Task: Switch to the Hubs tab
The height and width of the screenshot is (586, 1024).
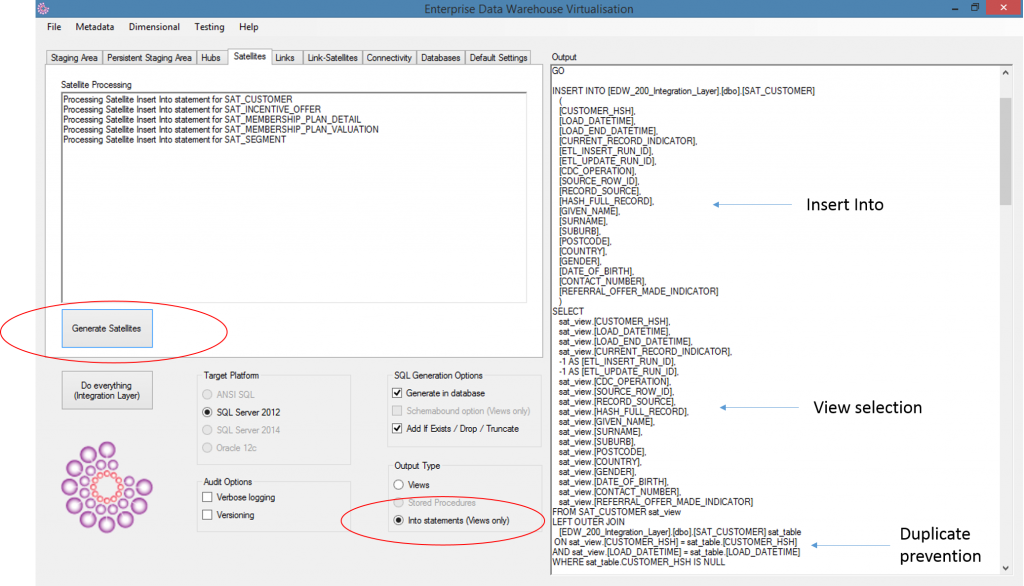Action: (x=210, y=58)
